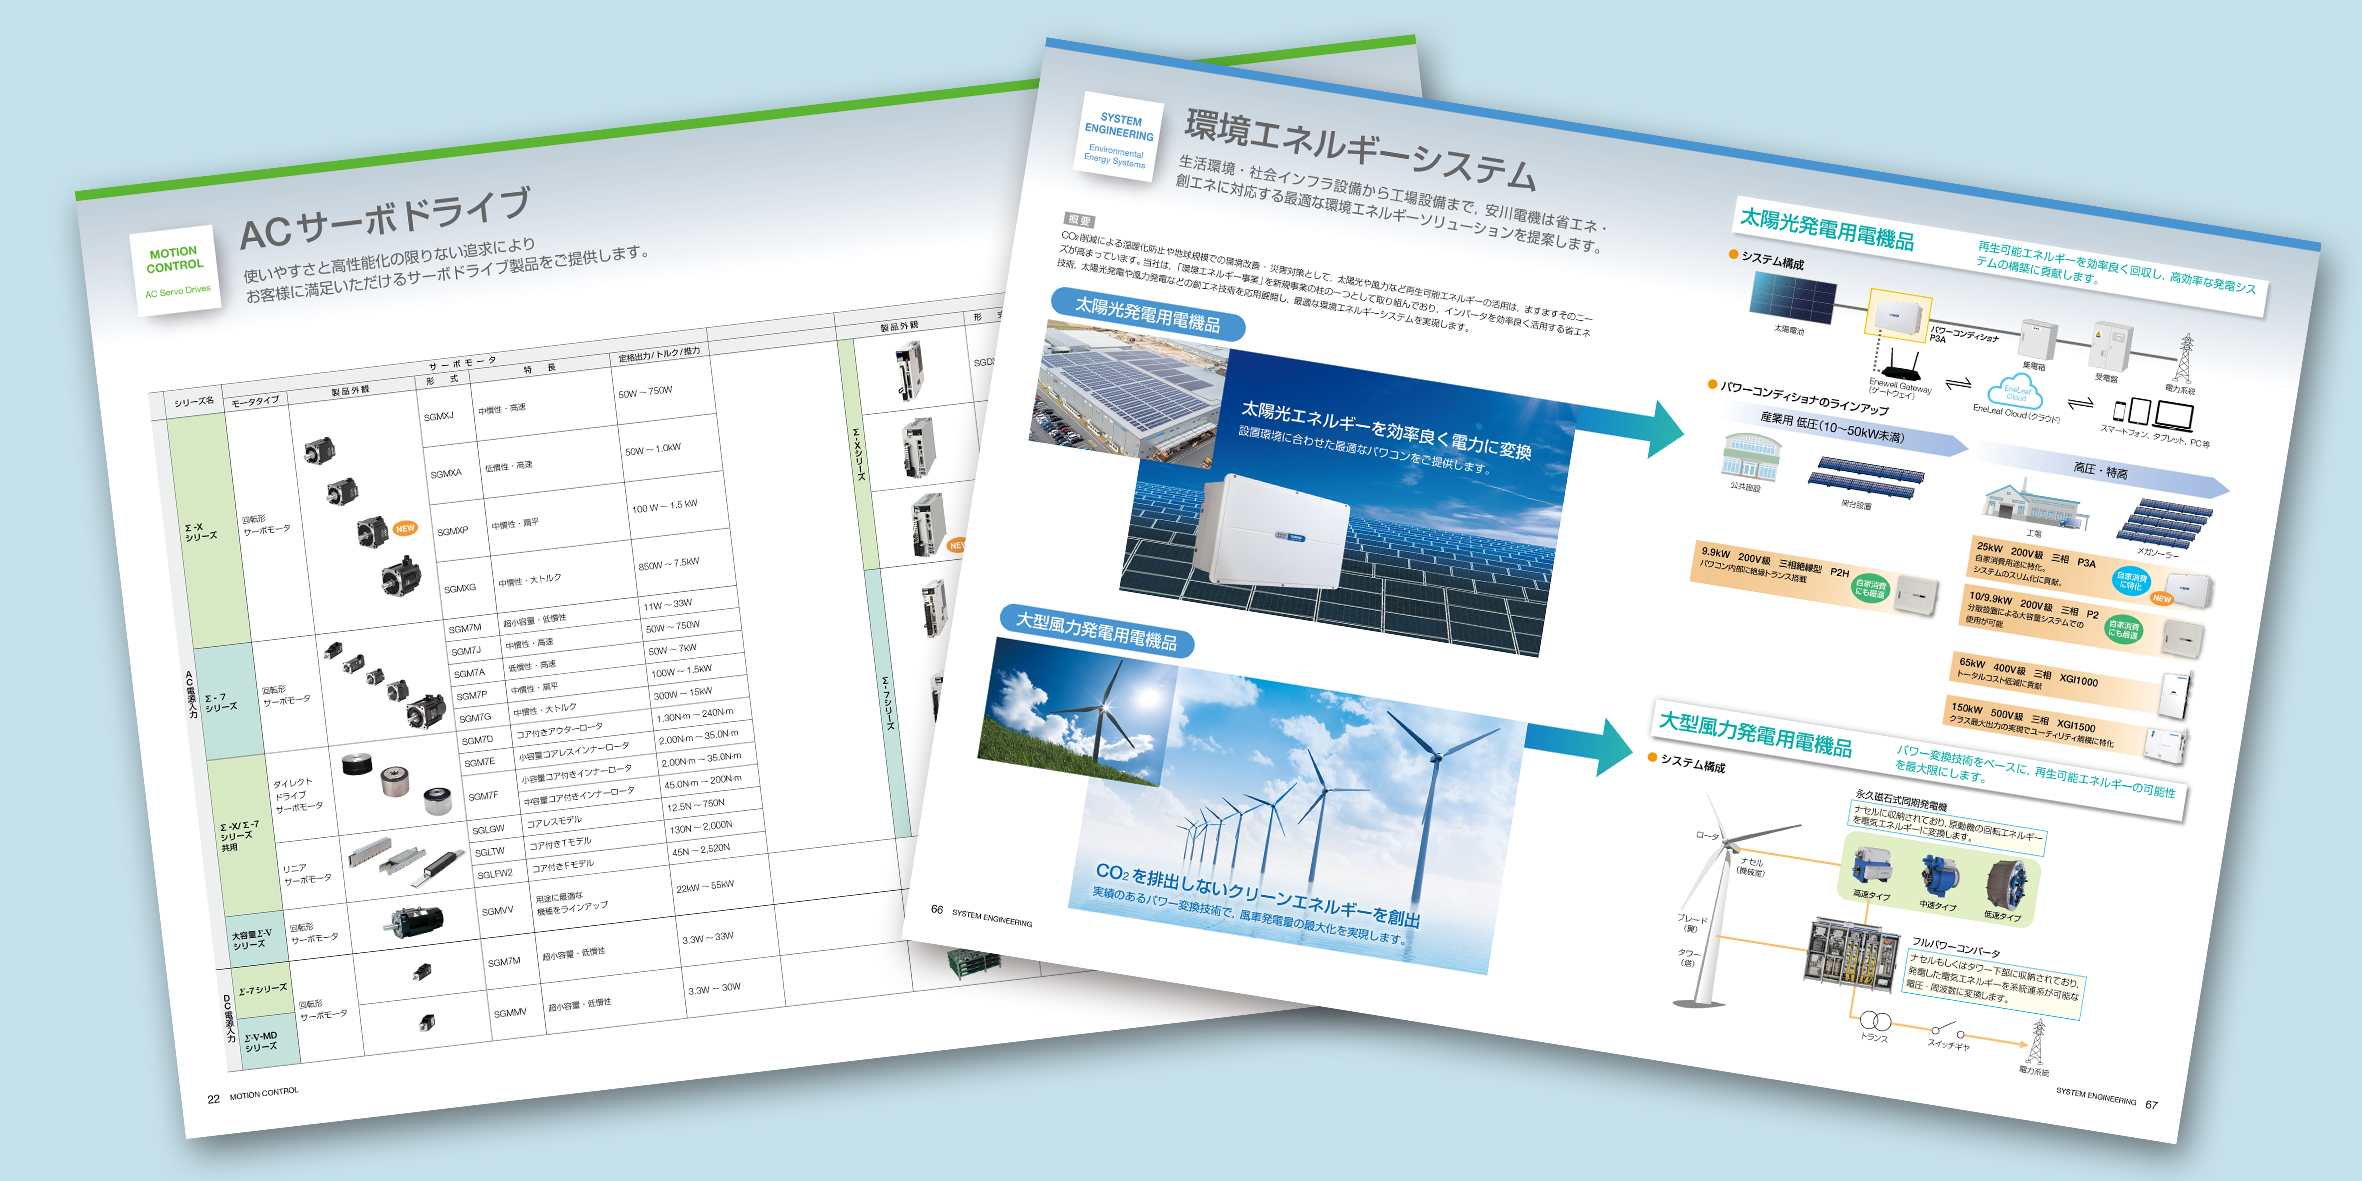Click the 概要 overview tag
This screenshot has height=1181, width=2362.
[1079, 219]
